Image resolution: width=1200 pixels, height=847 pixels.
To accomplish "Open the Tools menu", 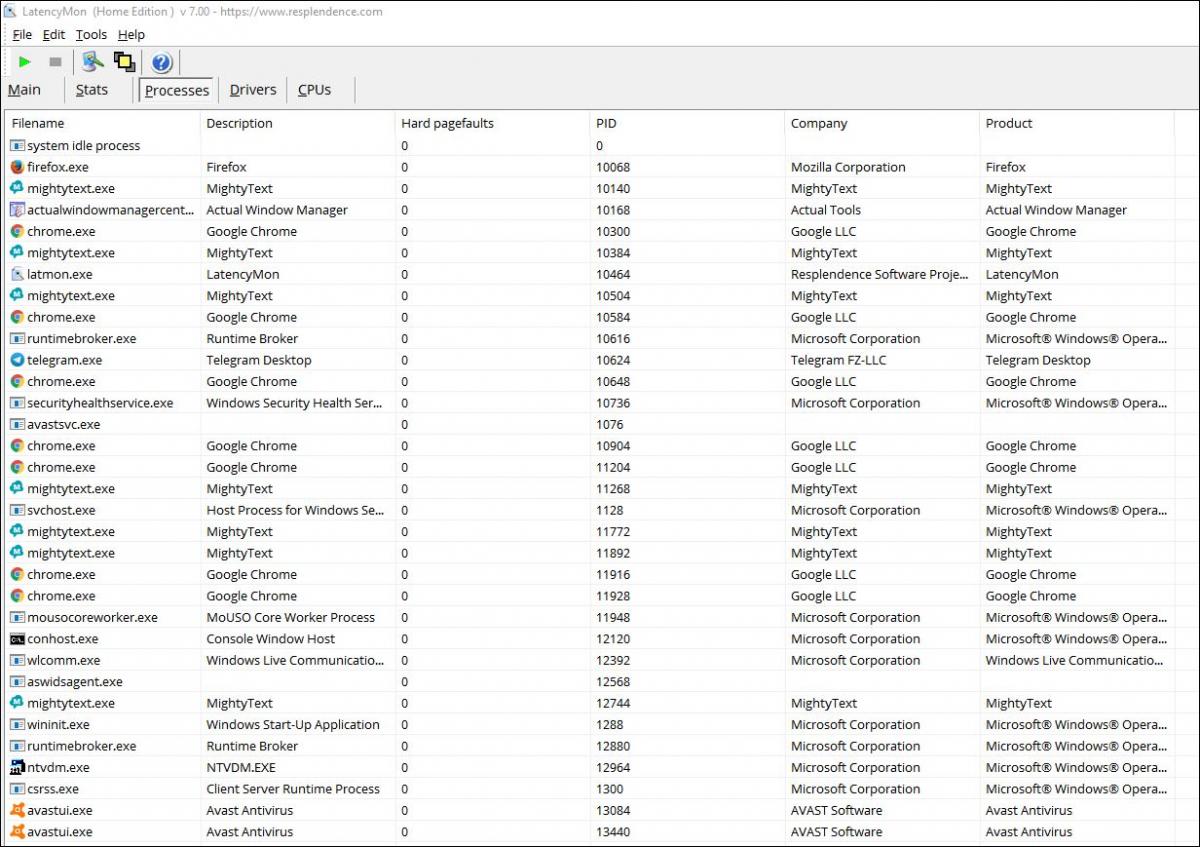I will point(91,35).
